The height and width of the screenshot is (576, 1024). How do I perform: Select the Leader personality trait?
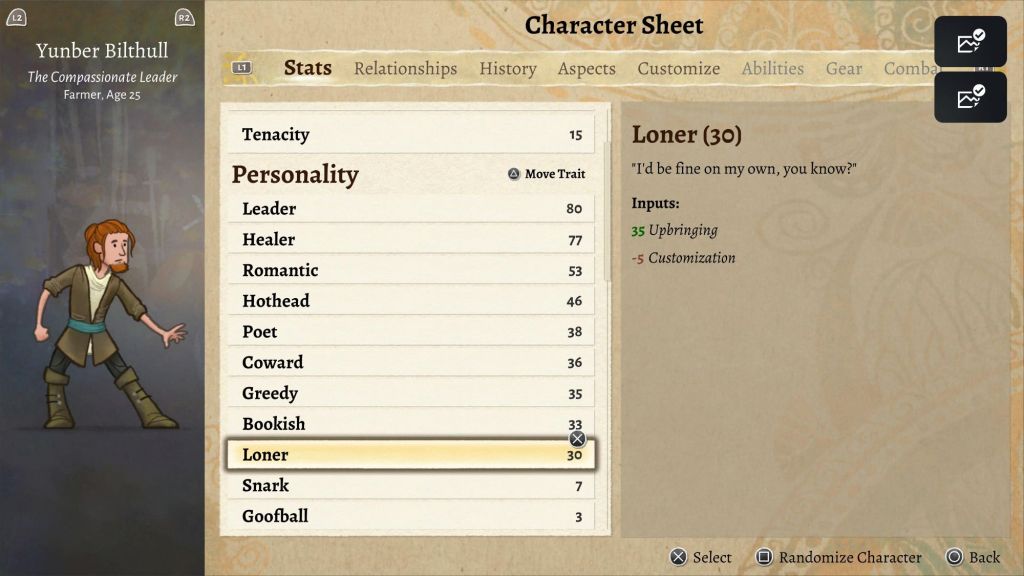412,209
